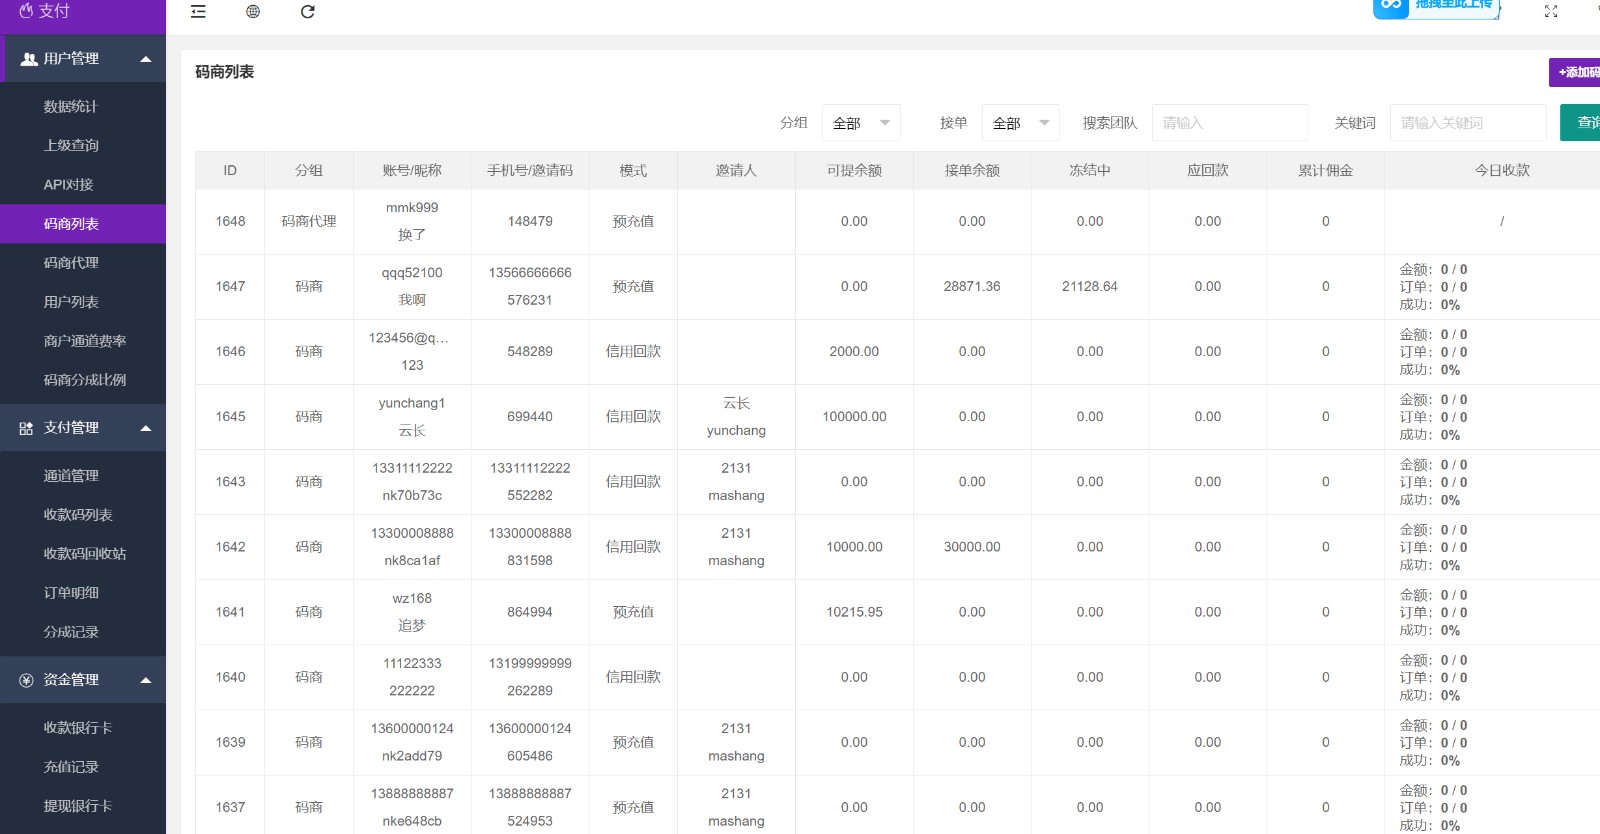Select 码商代理 sidebar menu item

[71, 263]
